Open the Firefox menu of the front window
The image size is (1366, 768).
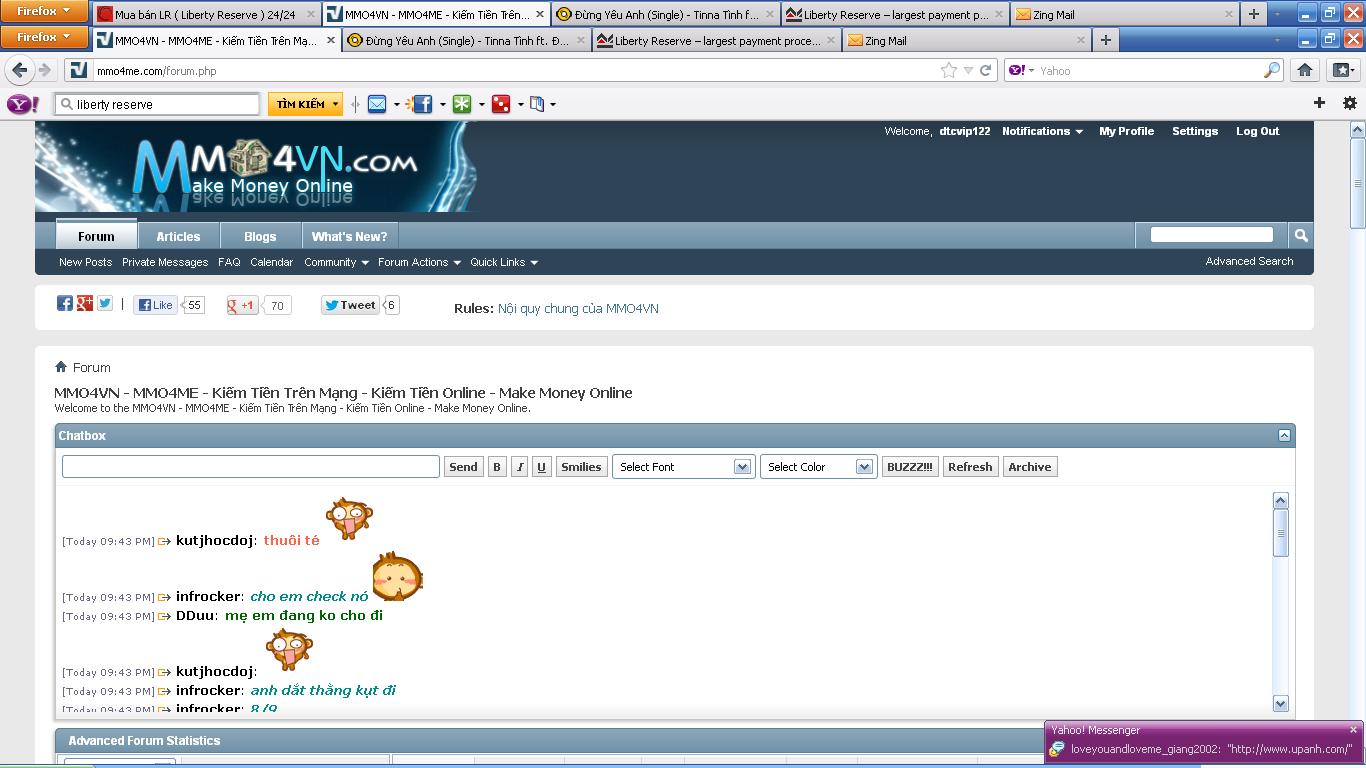[x=44, y=38]
